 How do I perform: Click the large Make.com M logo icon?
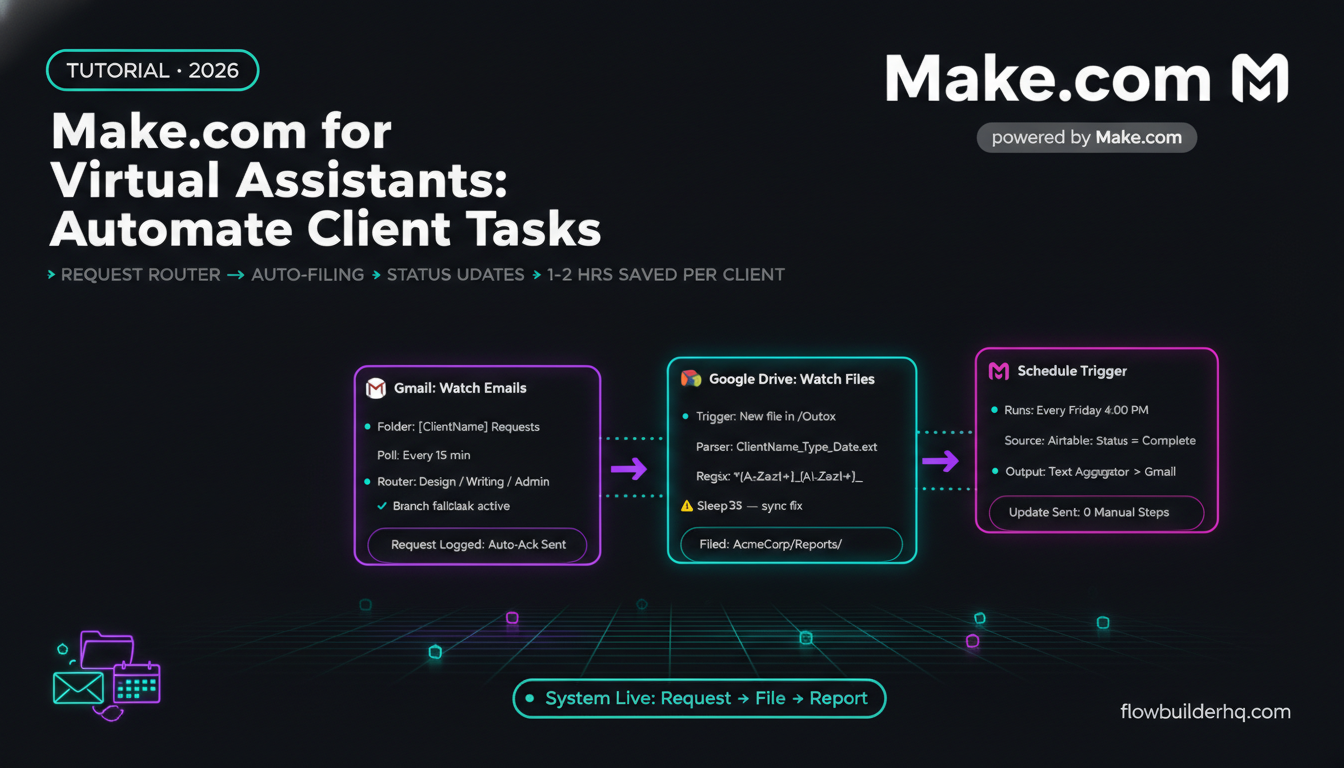coord(1259,78)
